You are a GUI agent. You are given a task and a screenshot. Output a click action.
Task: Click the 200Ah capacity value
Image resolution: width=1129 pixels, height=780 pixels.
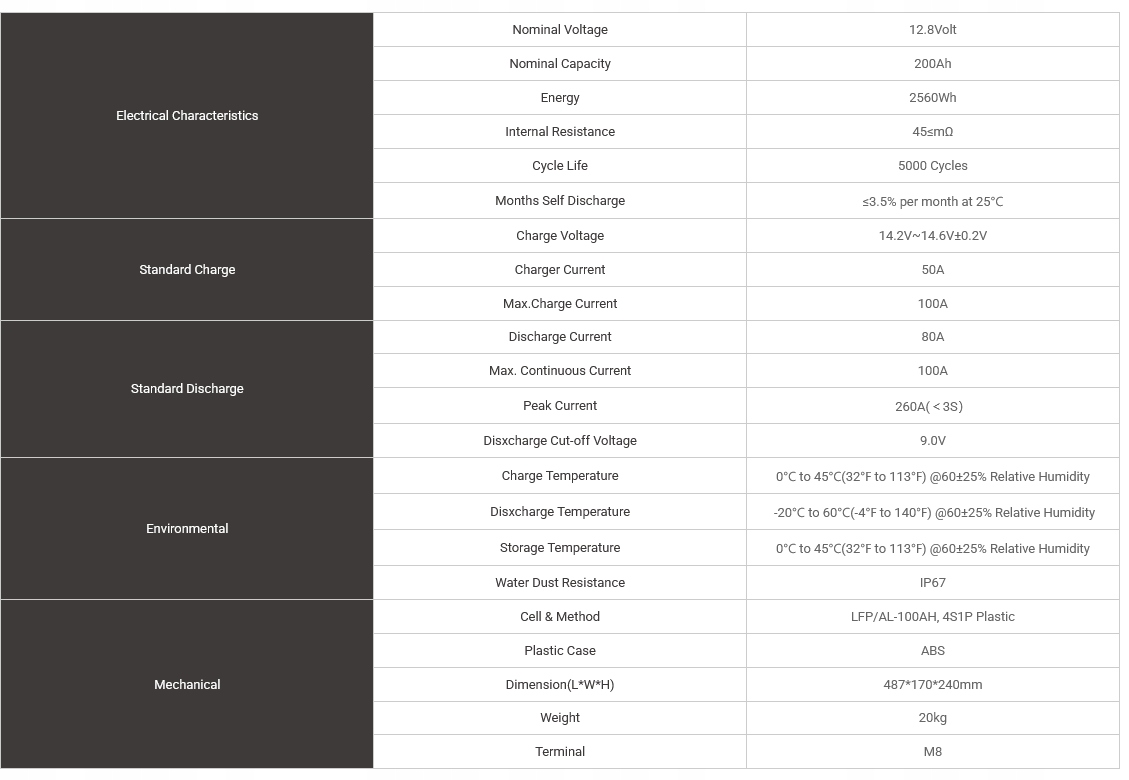pyautogui.click(x=932, y=64)
